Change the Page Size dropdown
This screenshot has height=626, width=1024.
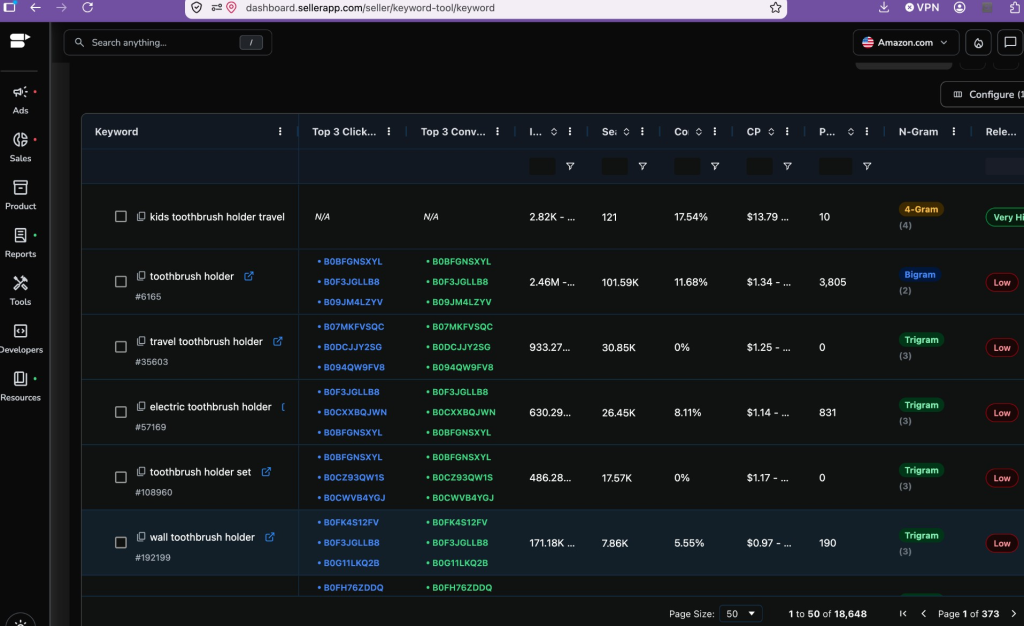point(741,614)
